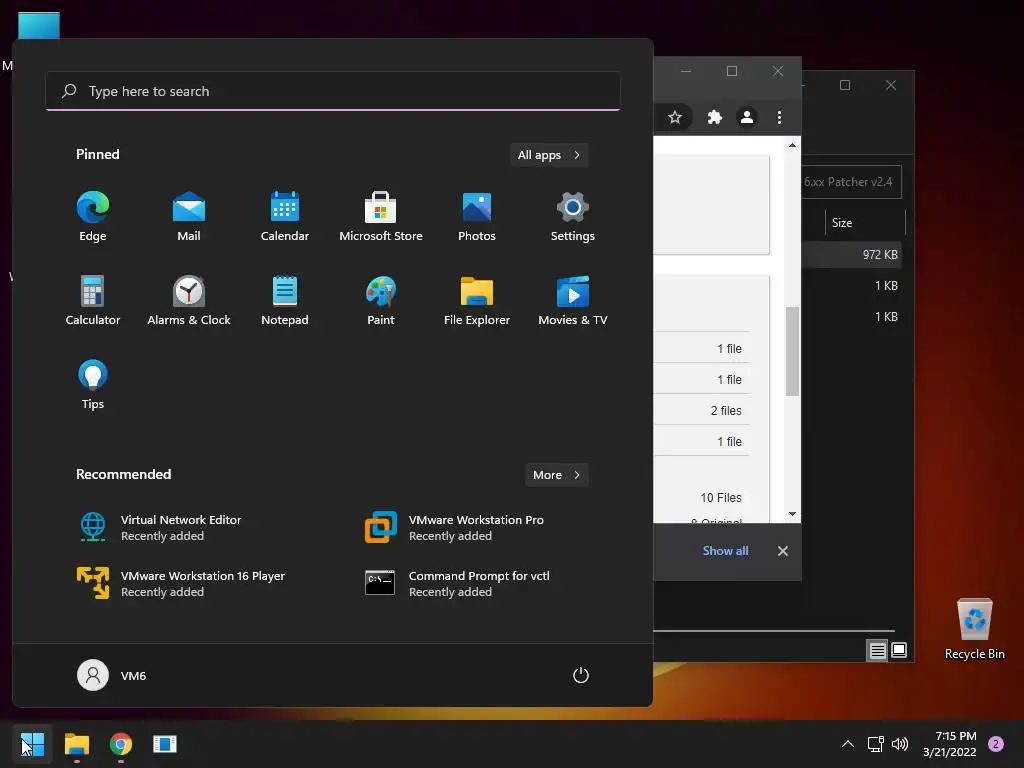
Task: Show hidden tray icons chevron
Action: coord(848,744)
